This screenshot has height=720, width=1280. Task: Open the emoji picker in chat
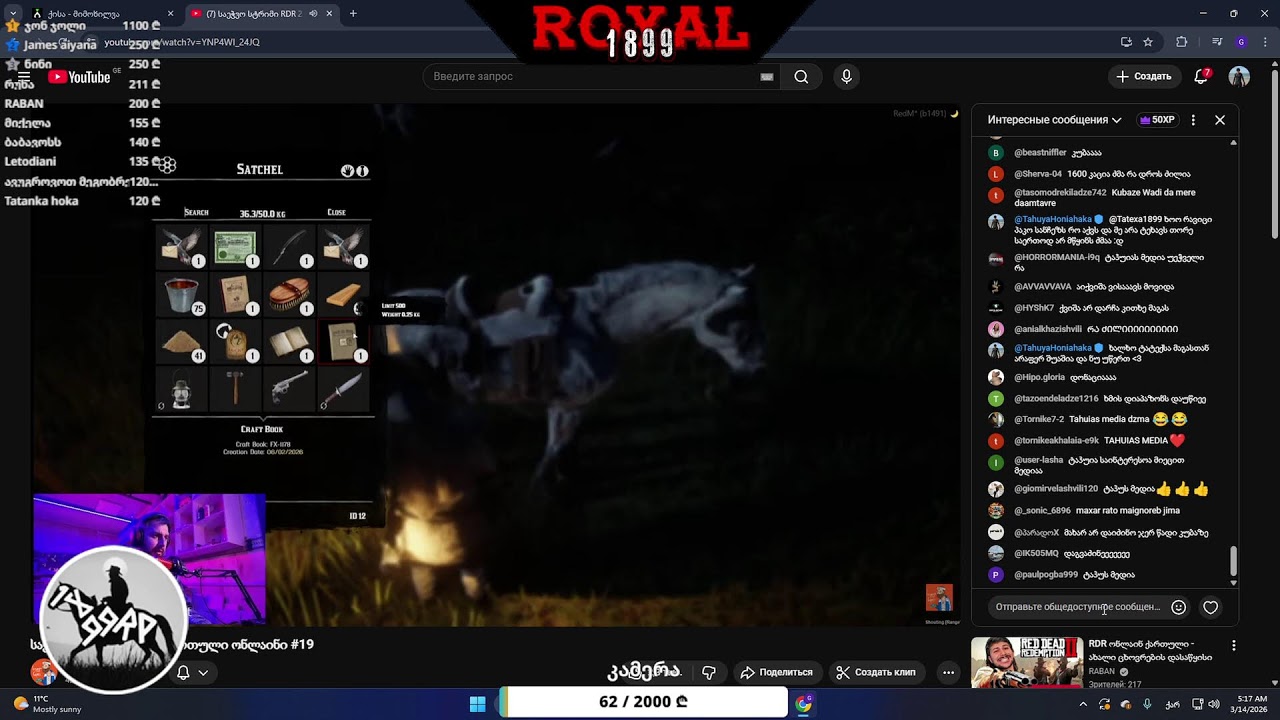tap(1178, 607)
